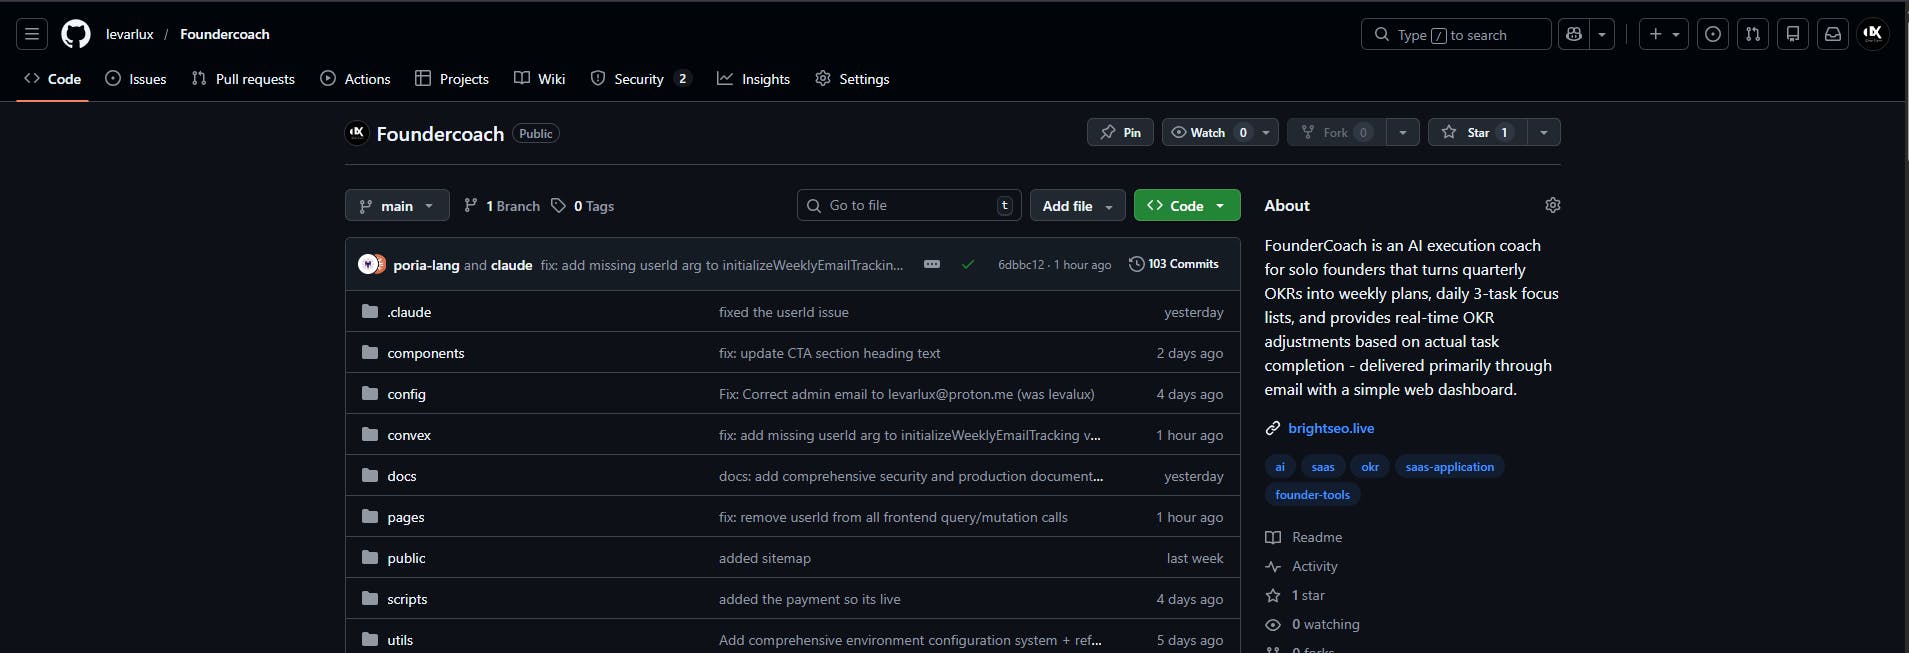
Task: Open Foundercoach breadcrumb link
Action: [225, 34]
